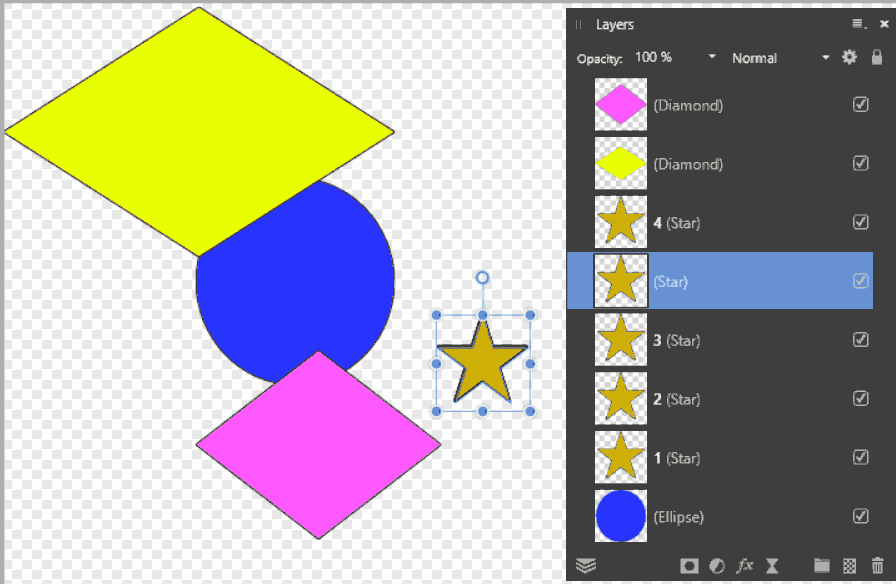Add a live filter hourglass icon
The width and height of the screenshot is (896, 584).
(x=771, y=566)
